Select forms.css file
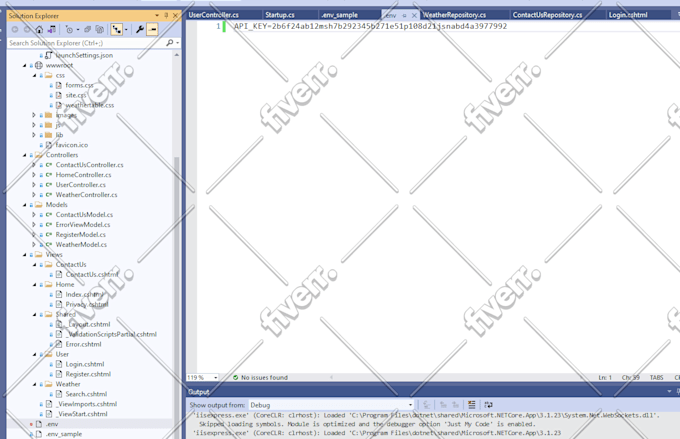Viewport: 680px width, 439px height. (x=79, y=85)
